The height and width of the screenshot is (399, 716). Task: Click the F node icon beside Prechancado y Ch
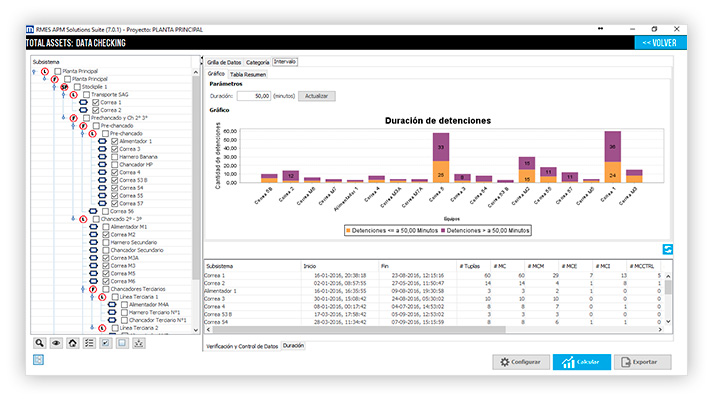74,118
